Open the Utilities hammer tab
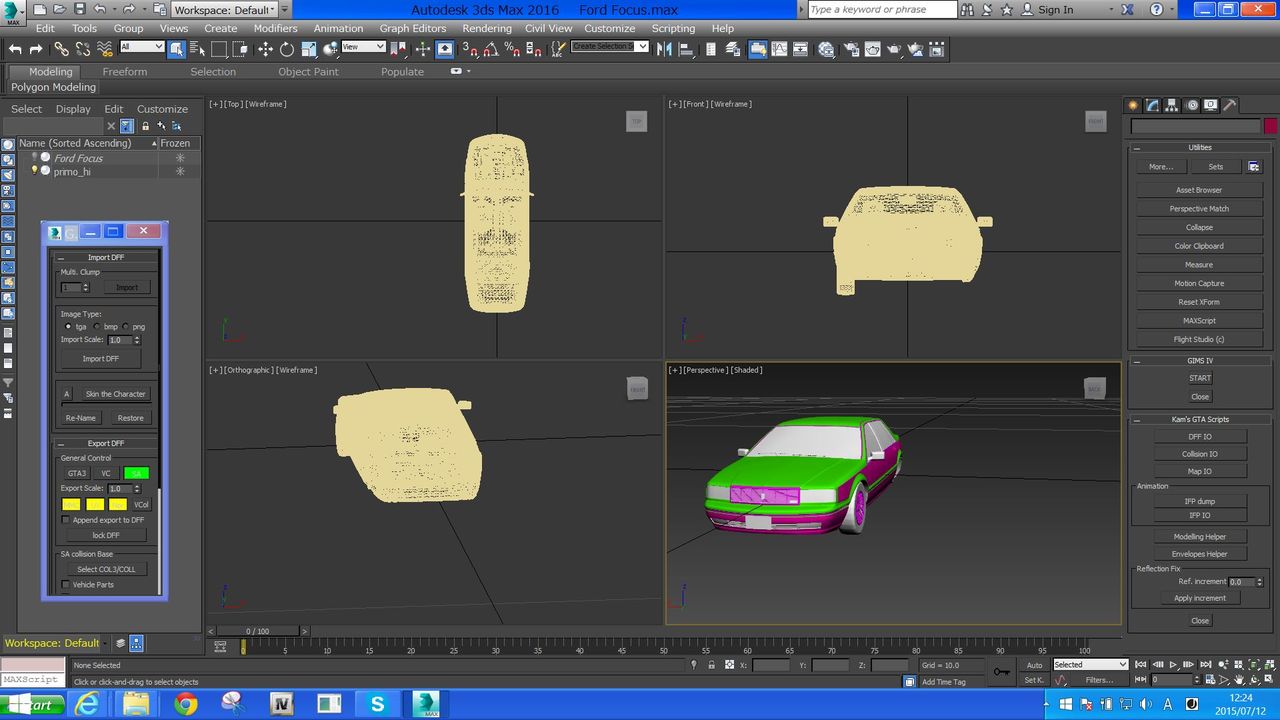The width and height of the screenshot is (1280, 720). point(1230,105)
